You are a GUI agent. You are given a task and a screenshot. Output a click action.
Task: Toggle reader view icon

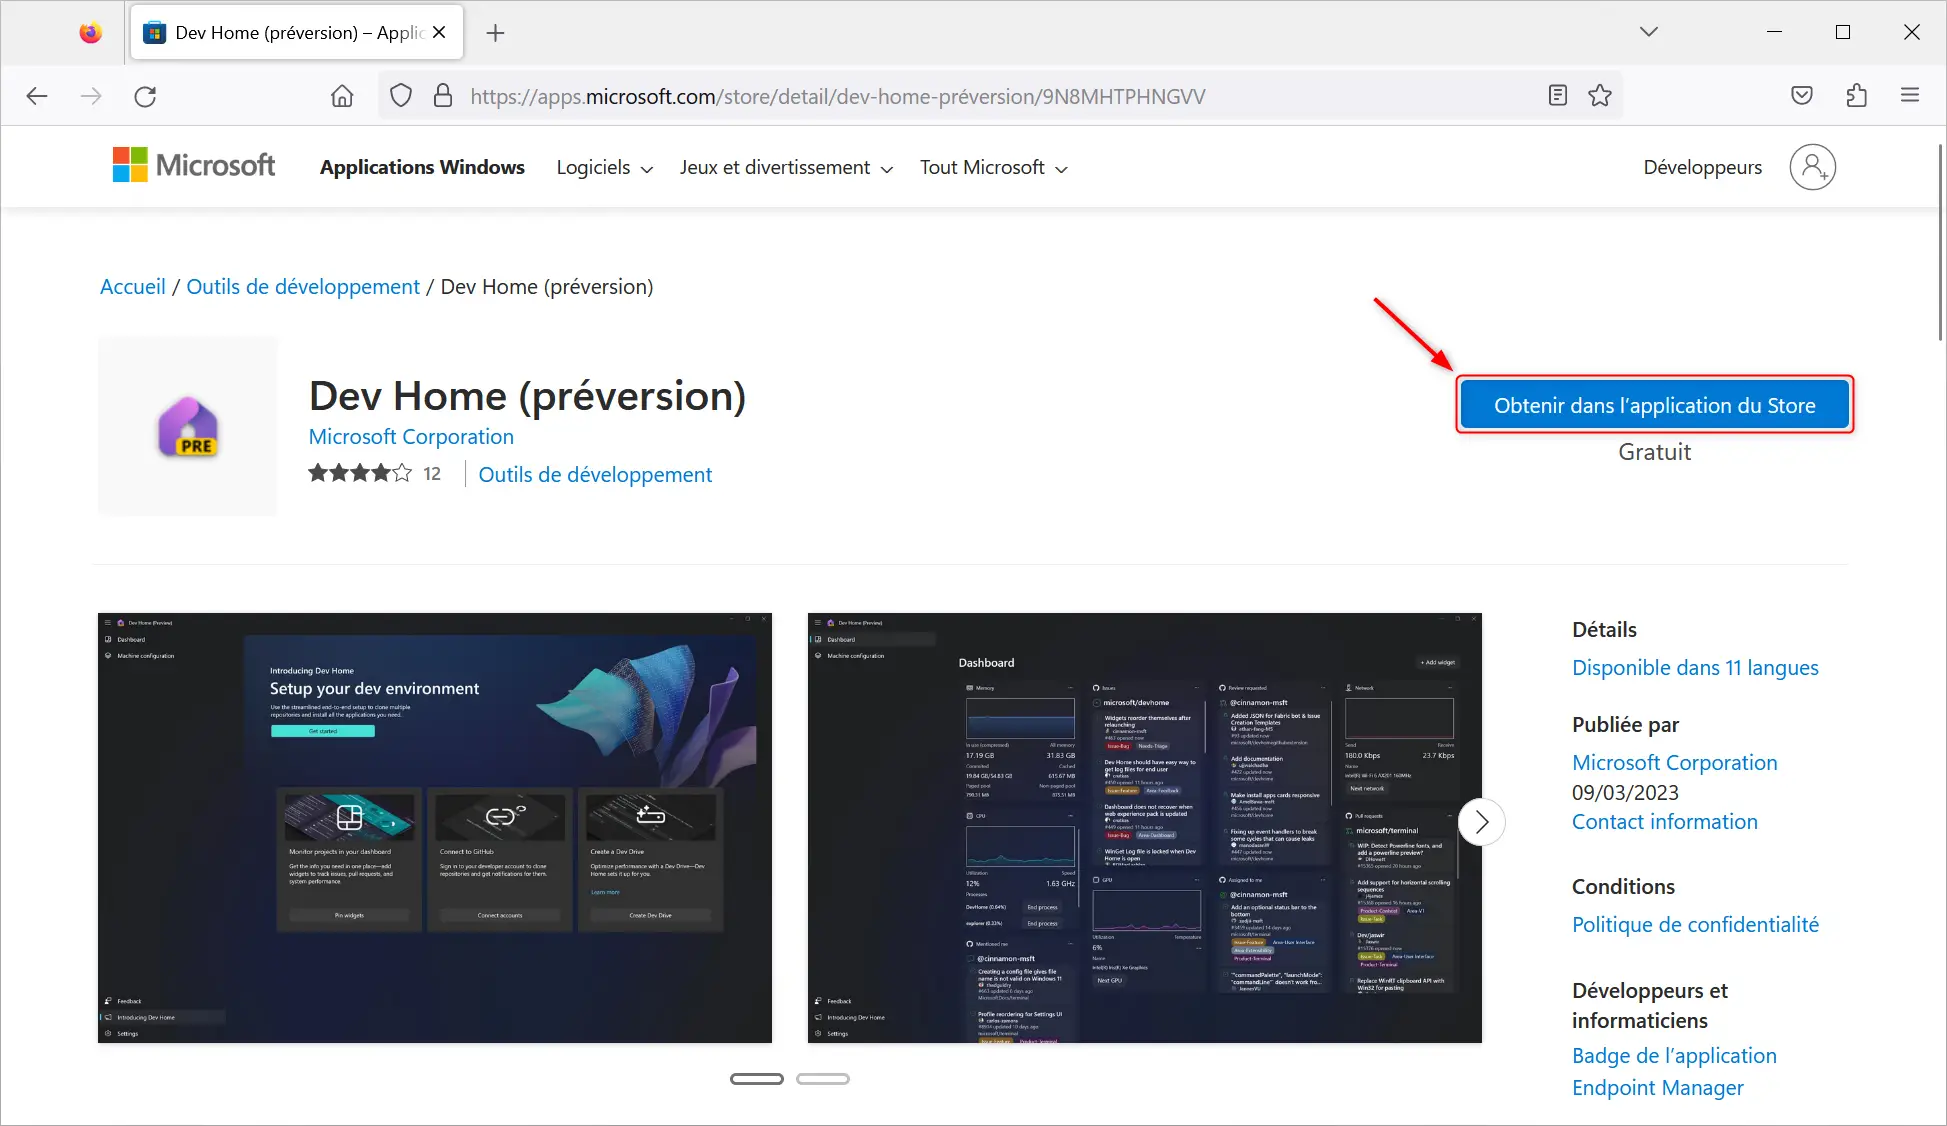tap(1557, 96)
